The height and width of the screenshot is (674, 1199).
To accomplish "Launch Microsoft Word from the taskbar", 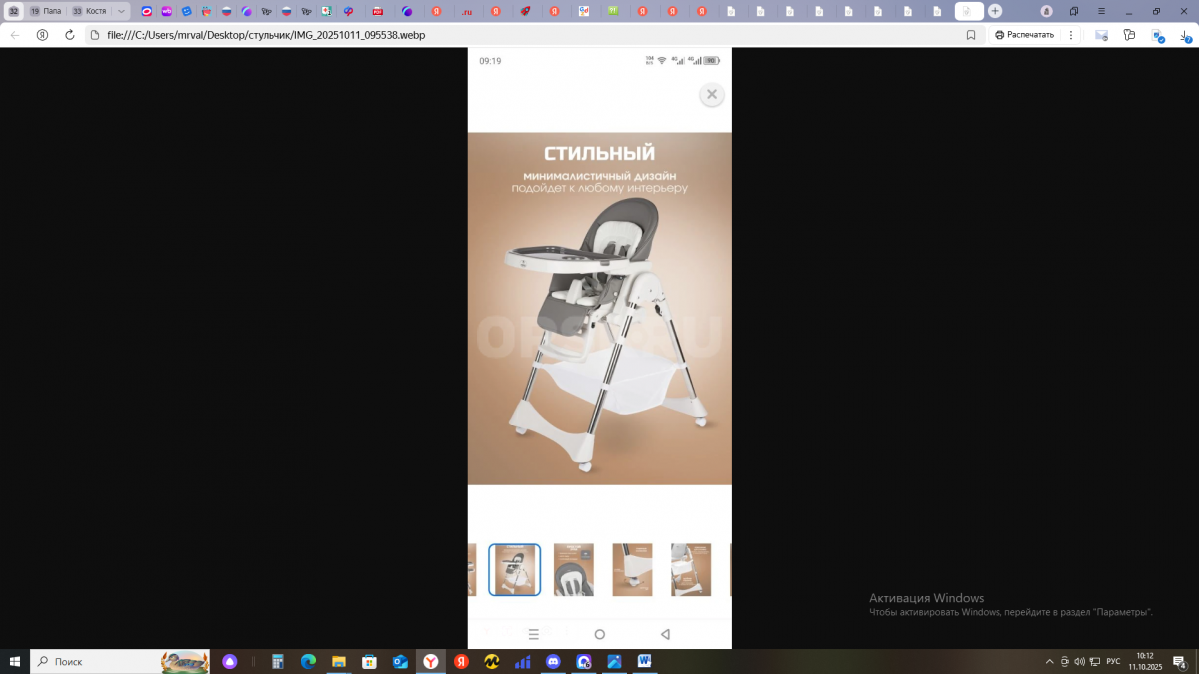I will click(x=644, y=662).
